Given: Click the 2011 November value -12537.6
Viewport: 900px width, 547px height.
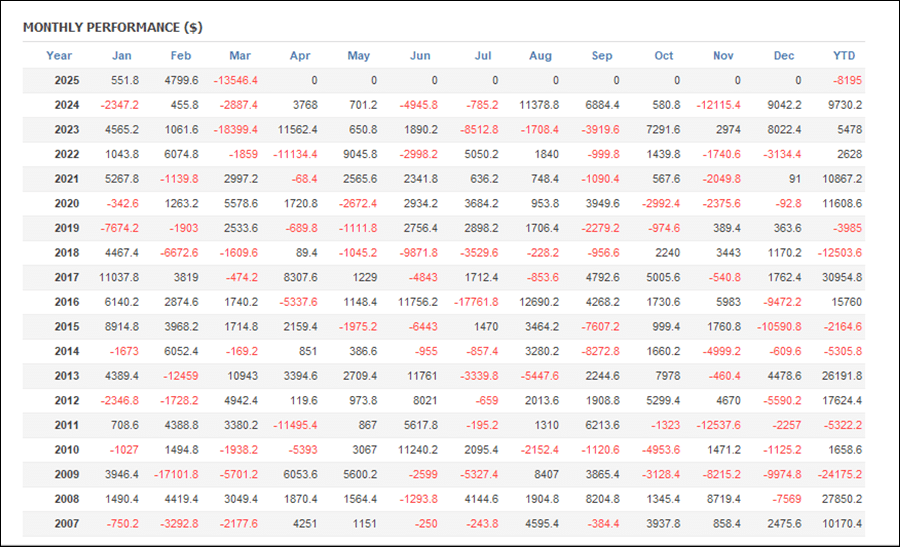Looking at the screenshot, I should coord(718,425).
